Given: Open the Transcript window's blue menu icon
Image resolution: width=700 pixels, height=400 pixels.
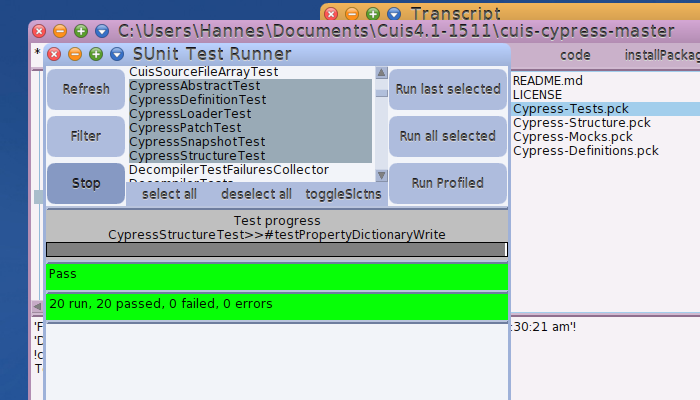Looking at the screenshot, I should click(394, 14).
